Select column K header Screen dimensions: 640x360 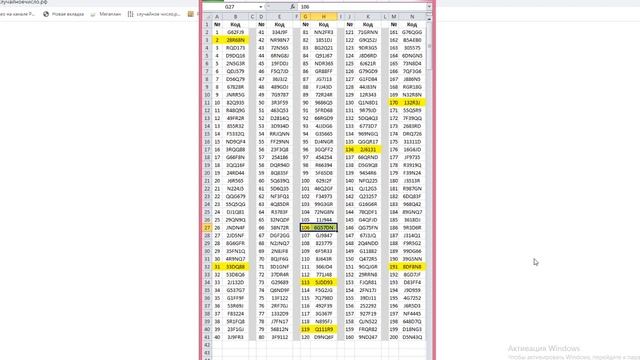point(368,17)
